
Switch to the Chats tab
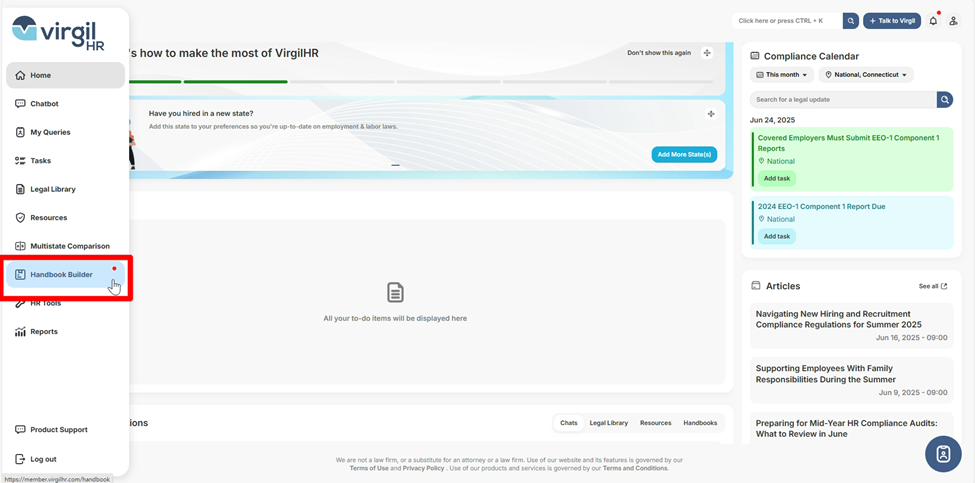point(569,423)
